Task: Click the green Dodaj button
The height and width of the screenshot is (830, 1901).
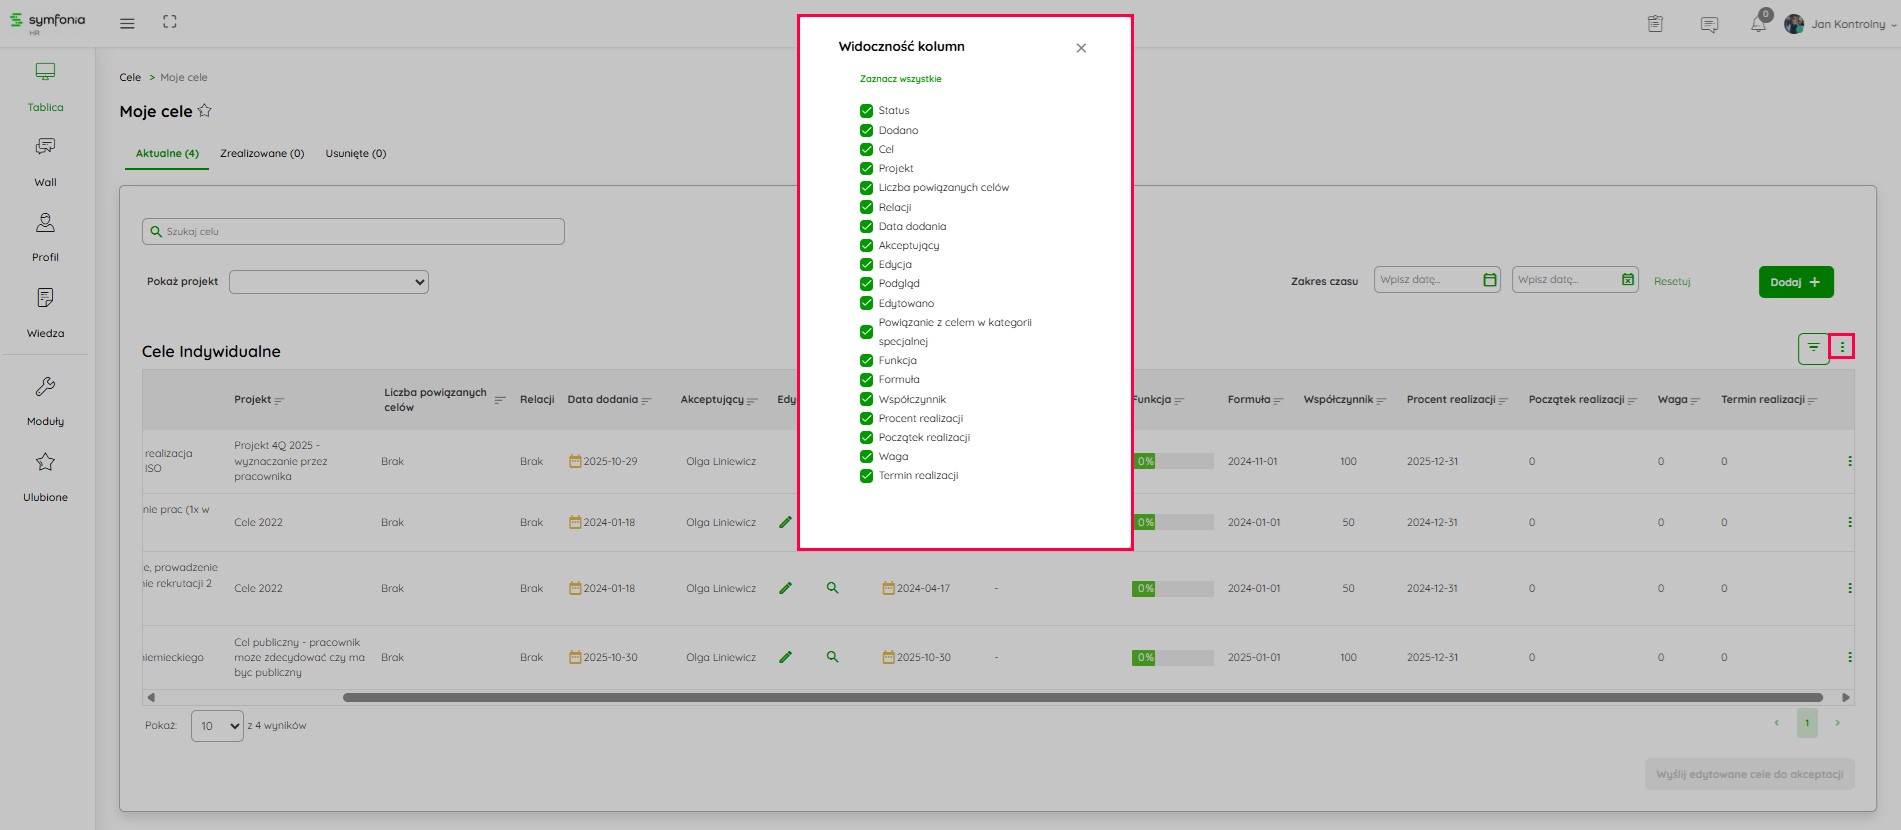Action: (x=1795, y=282)
